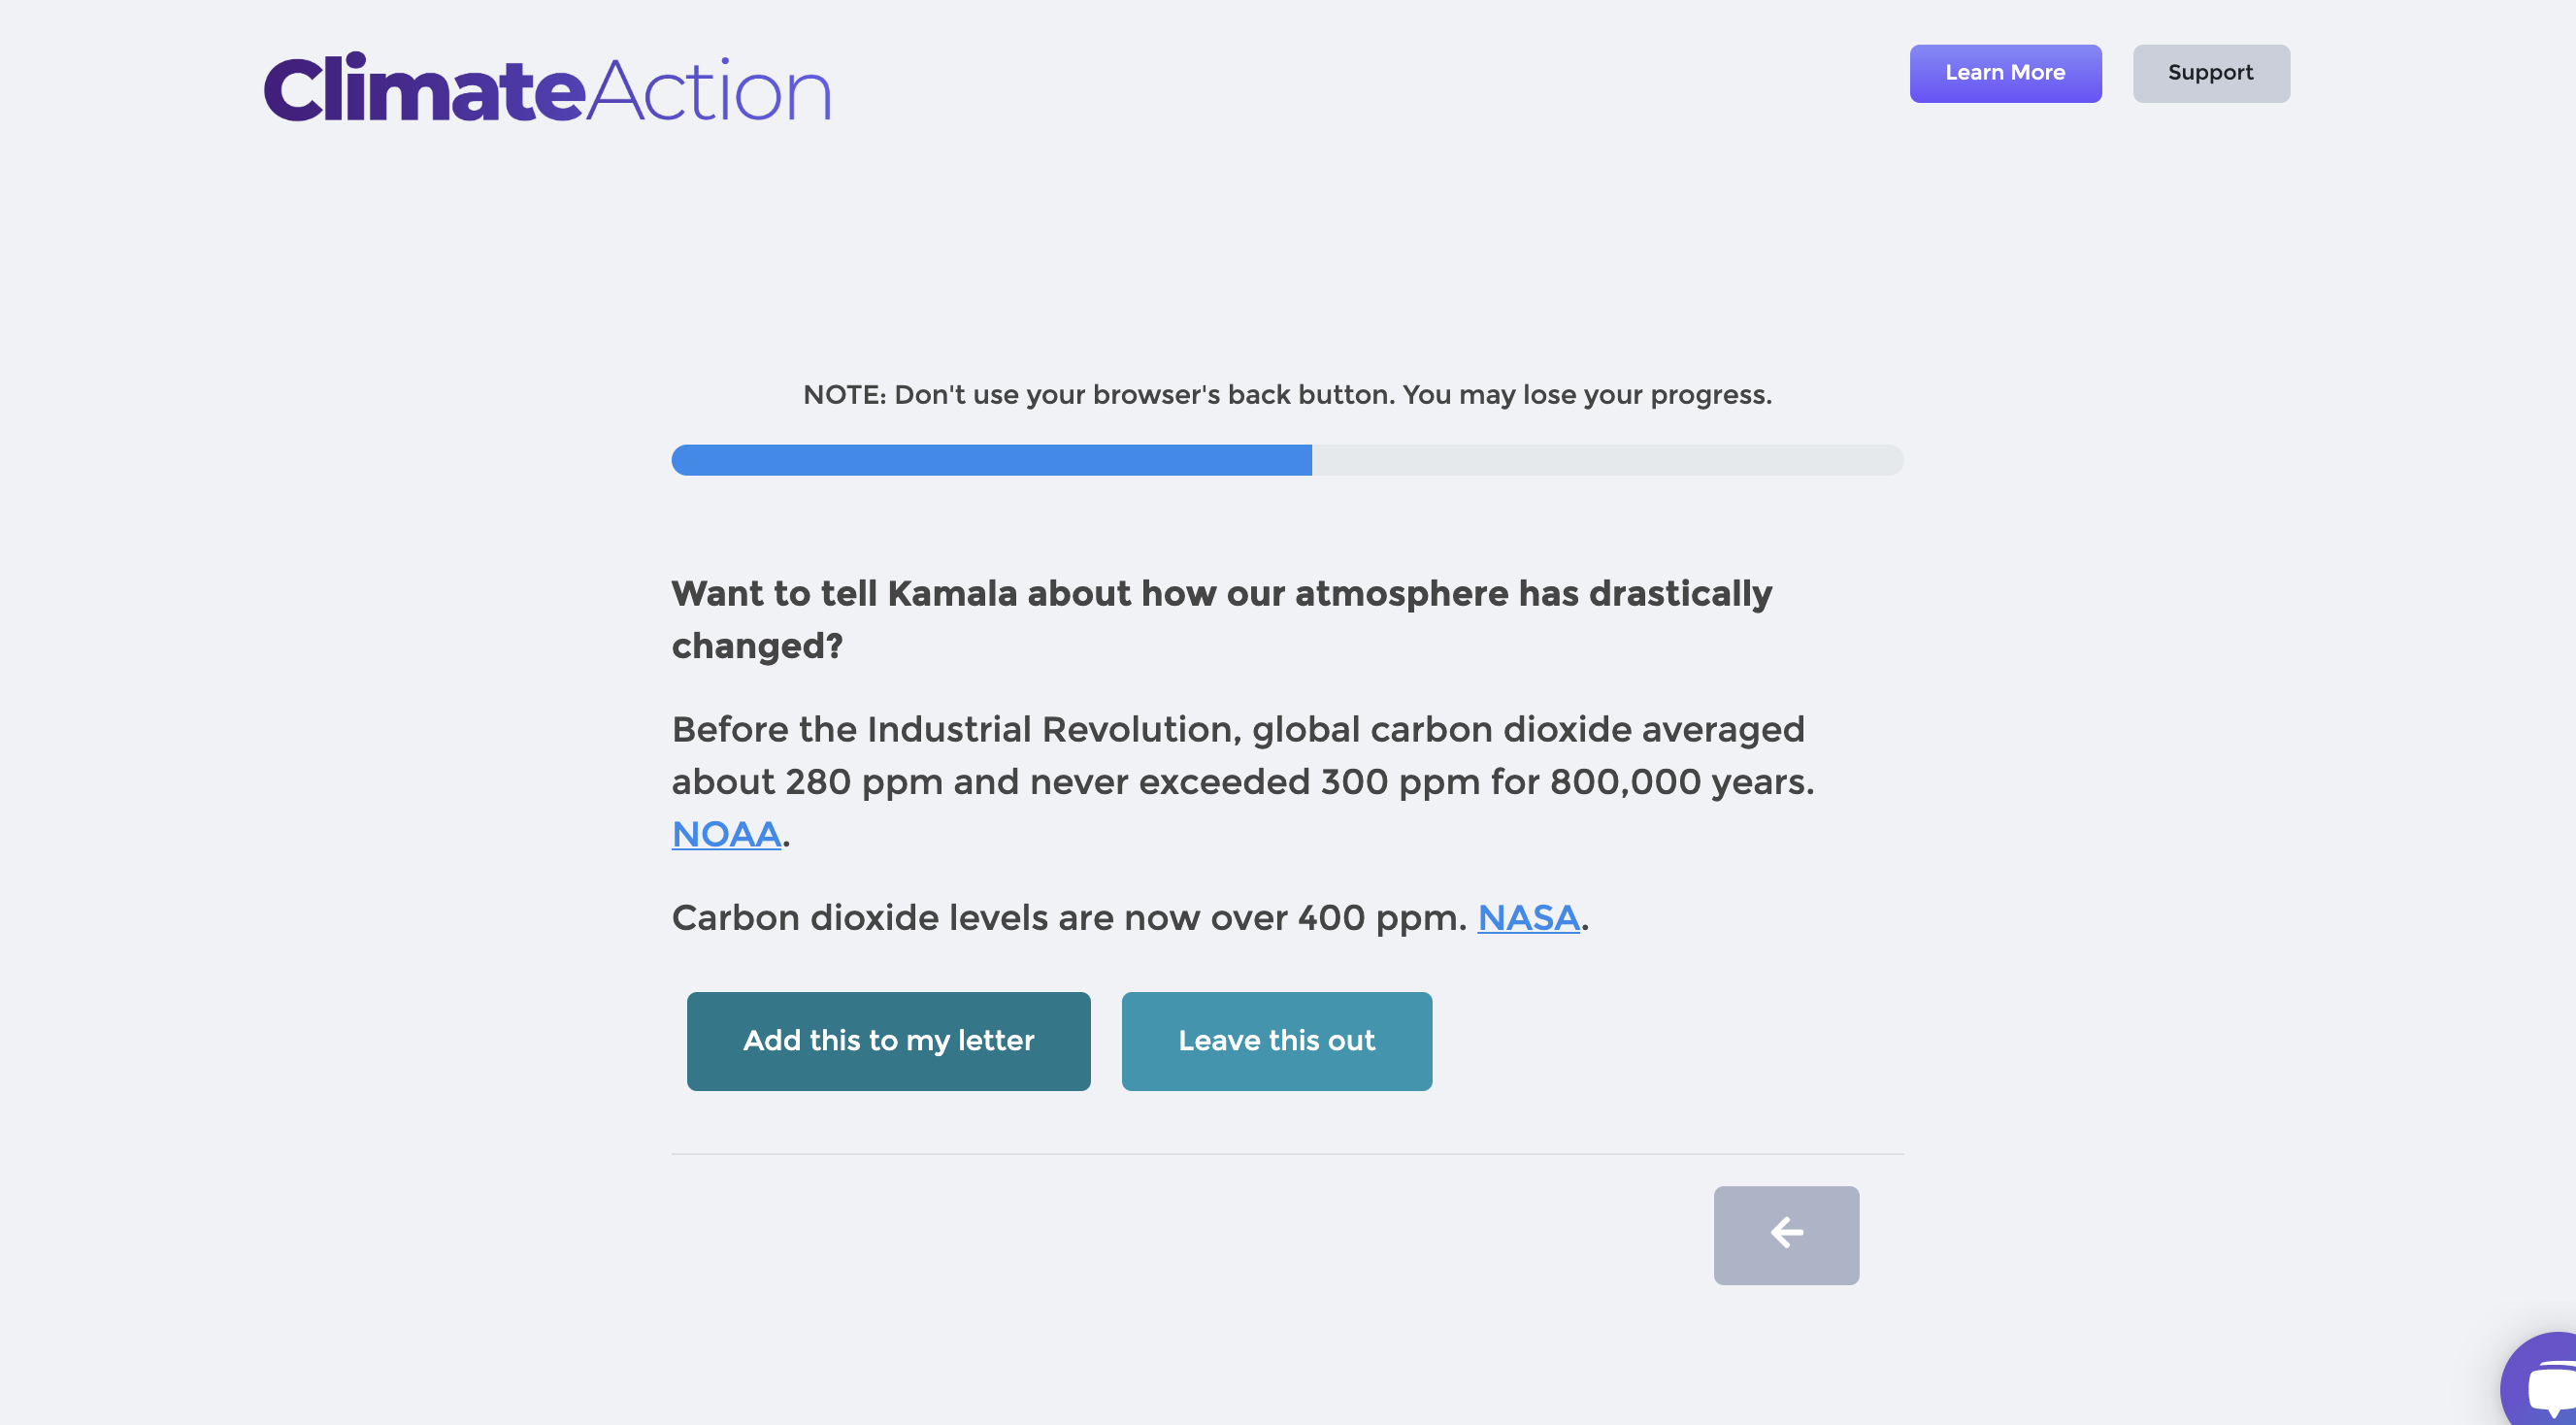Visit NOAA's carbon dioxide reference
This screenshot has height=1425, width=2576.
click(726, 832)
